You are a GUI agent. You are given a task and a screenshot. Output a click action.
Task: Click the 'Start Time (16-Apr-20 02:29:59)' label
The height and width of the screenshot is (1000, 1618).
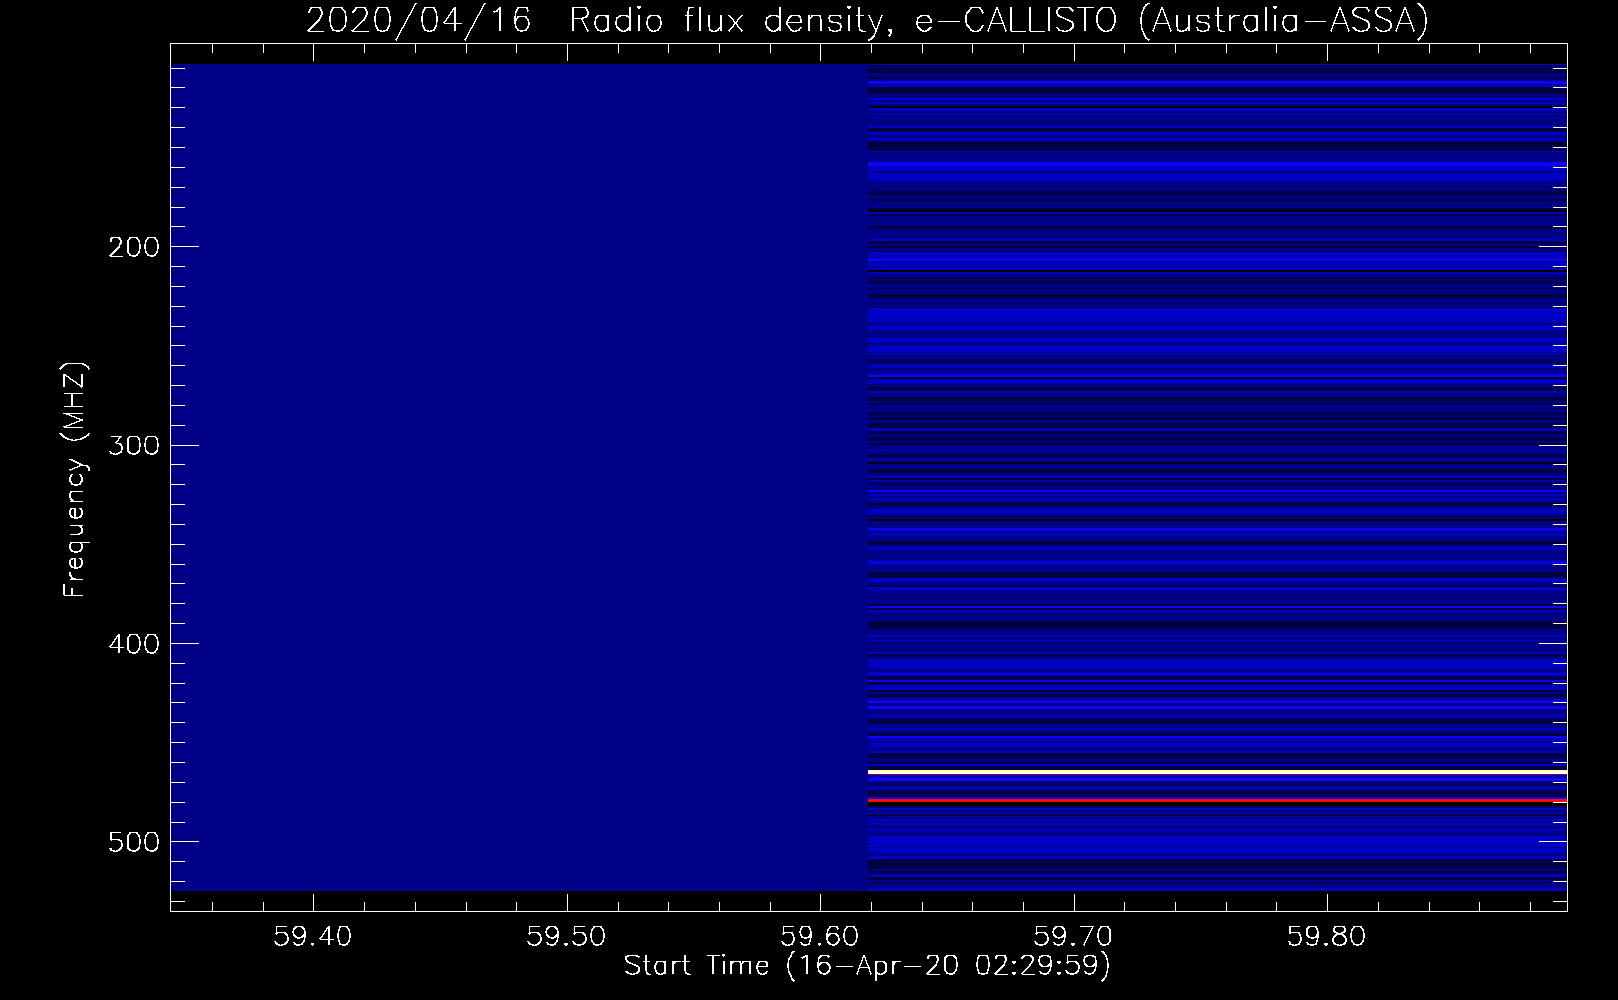click(867, 966)
